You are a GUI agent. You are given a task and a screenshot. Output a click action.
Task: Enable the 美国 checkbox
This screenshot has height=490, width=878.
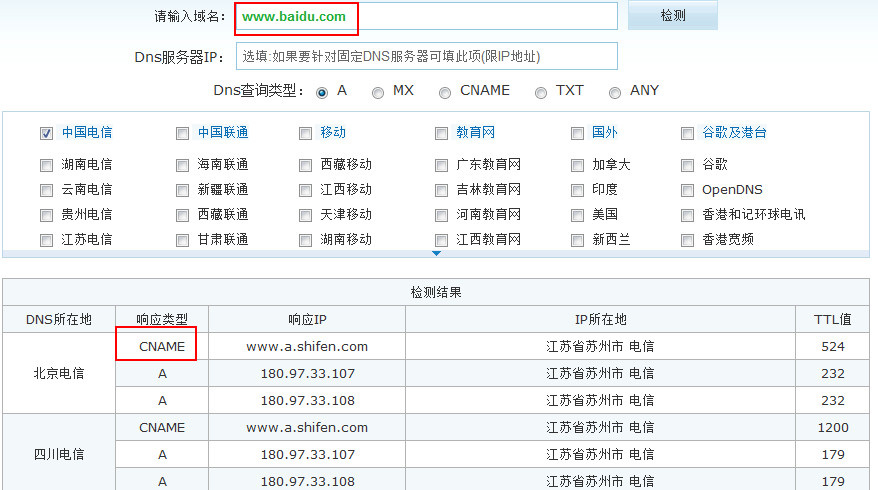click(577, 215)
